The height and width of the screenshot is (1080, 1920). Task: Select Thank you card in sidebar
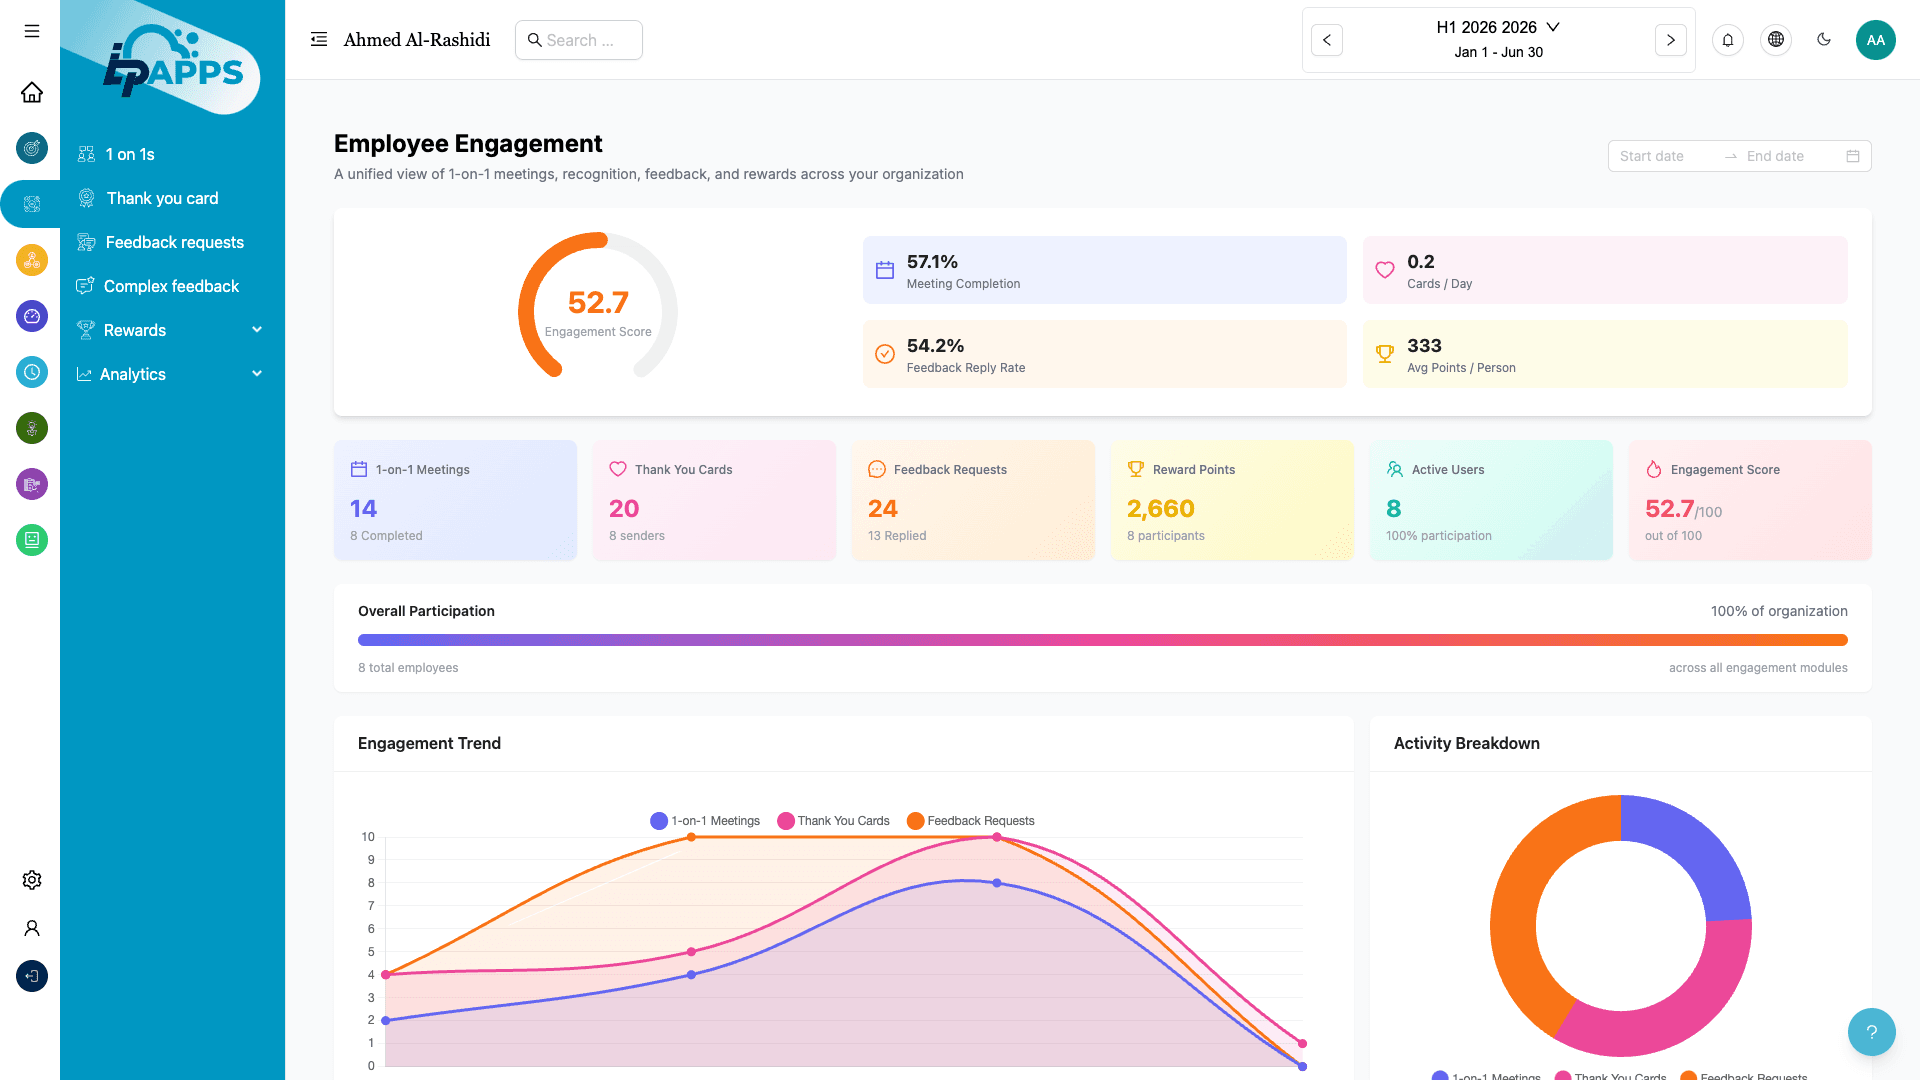coord(161,198)
